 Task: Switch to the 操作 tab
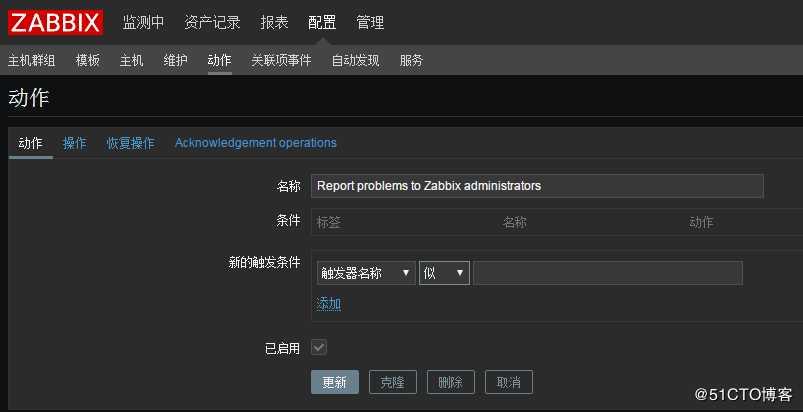(x=74, y=143)
